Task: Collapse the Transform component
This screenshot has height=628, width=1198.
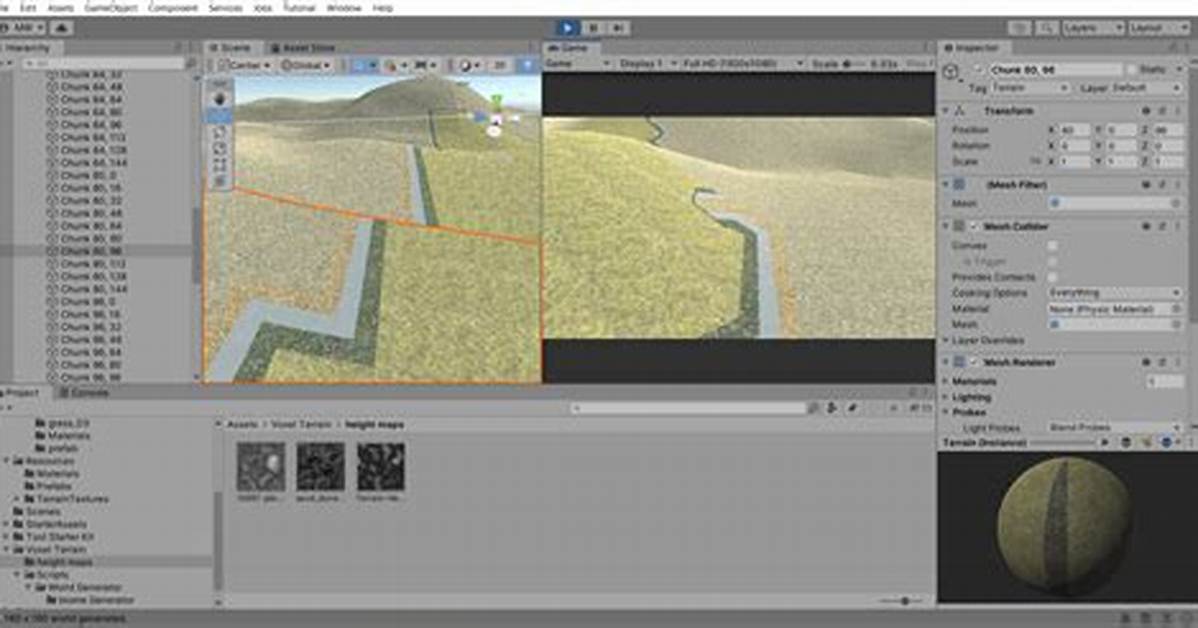Action: pyautogui.click(x=947, y=112)
